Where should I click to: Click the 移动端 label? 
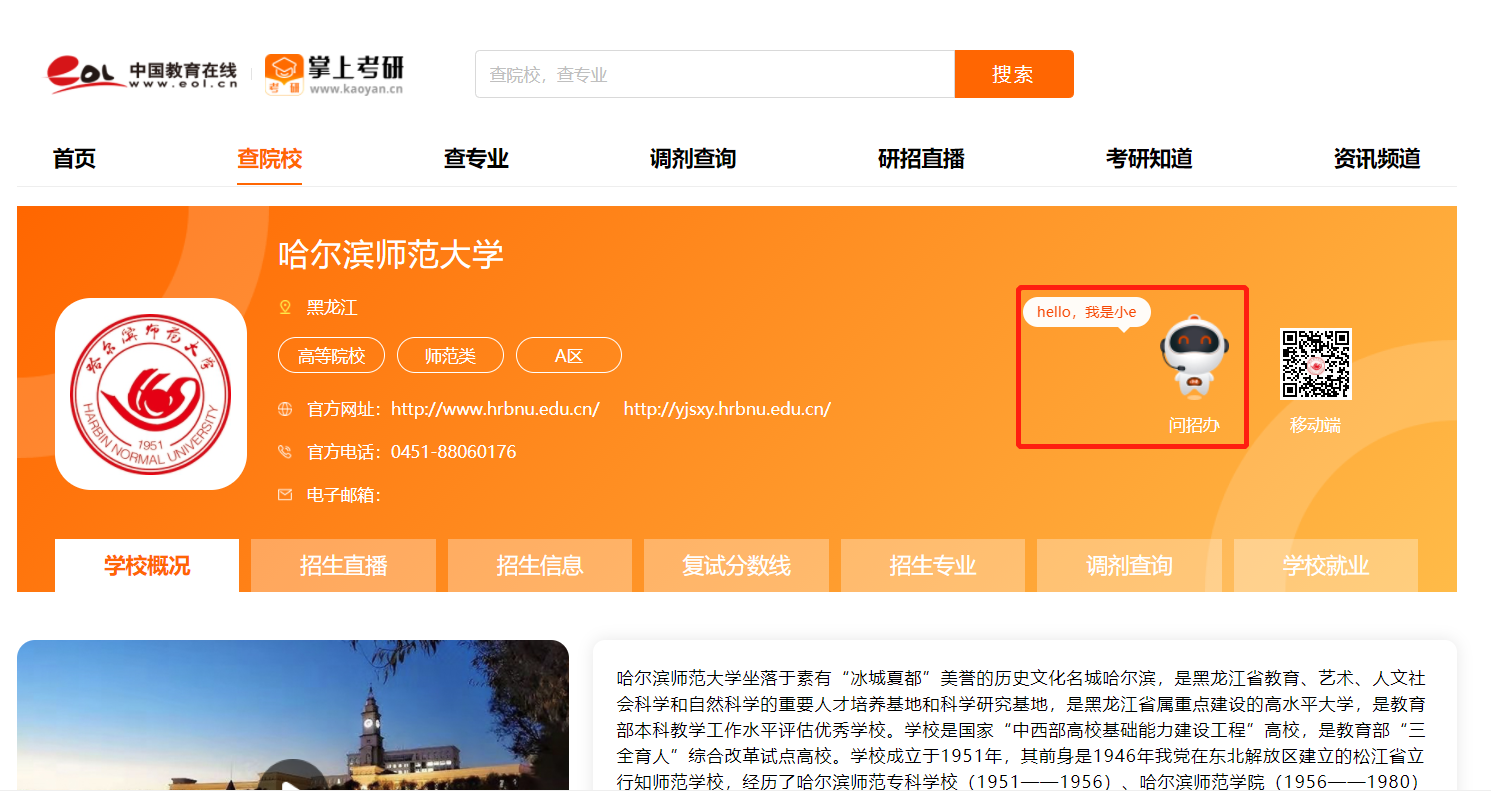(x=1315, y=425)
